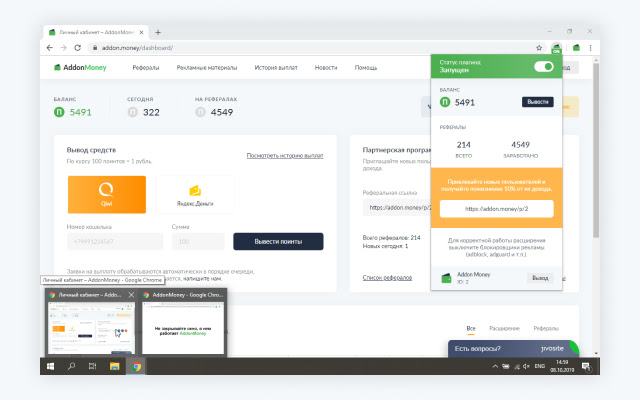Expand the Есть вопросы chat widget
Viewport: 640px width, 400px height.
512,348
